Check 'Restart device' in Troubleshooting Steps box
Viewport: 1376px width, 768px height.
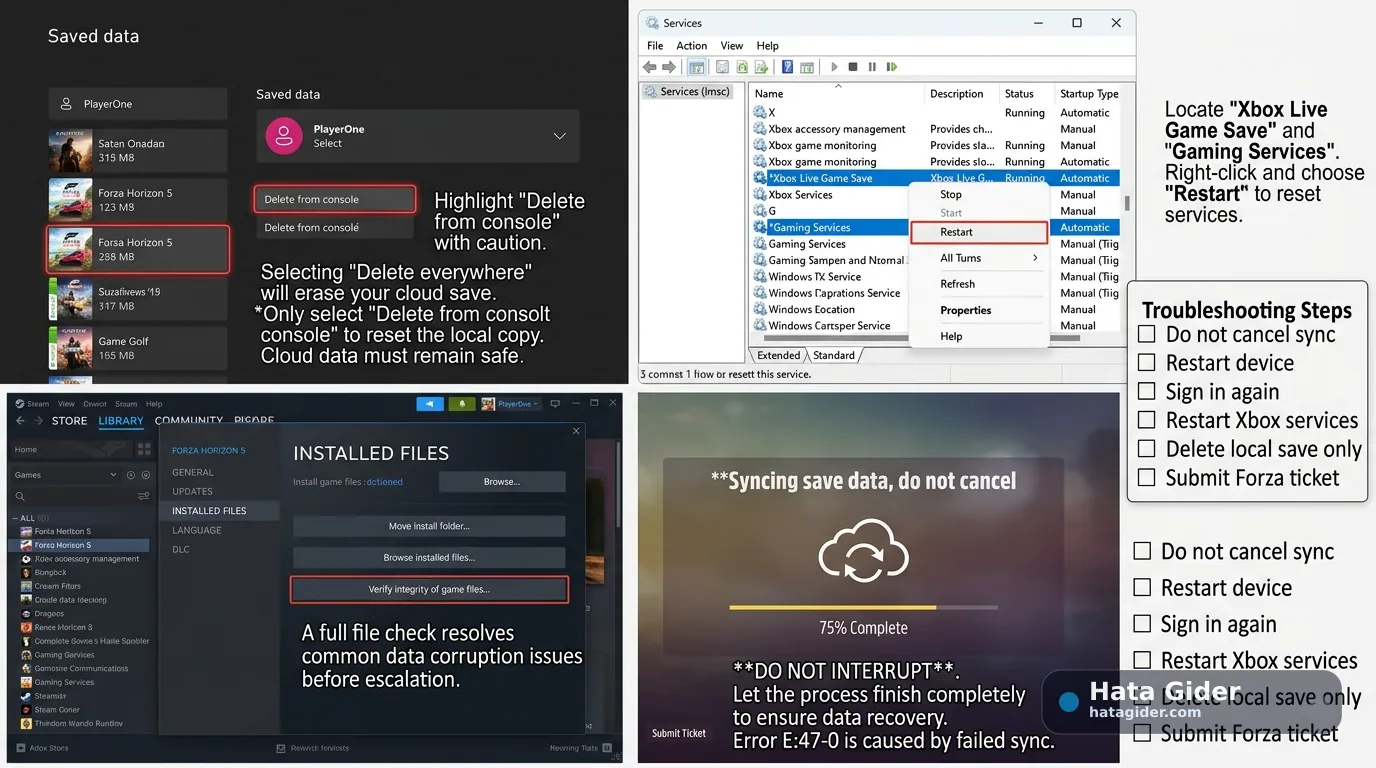(x=1147, y=362)
